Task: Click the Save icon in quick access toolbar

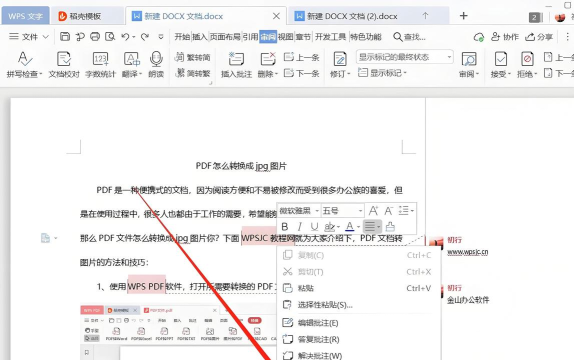Action: tap(65, 37)
